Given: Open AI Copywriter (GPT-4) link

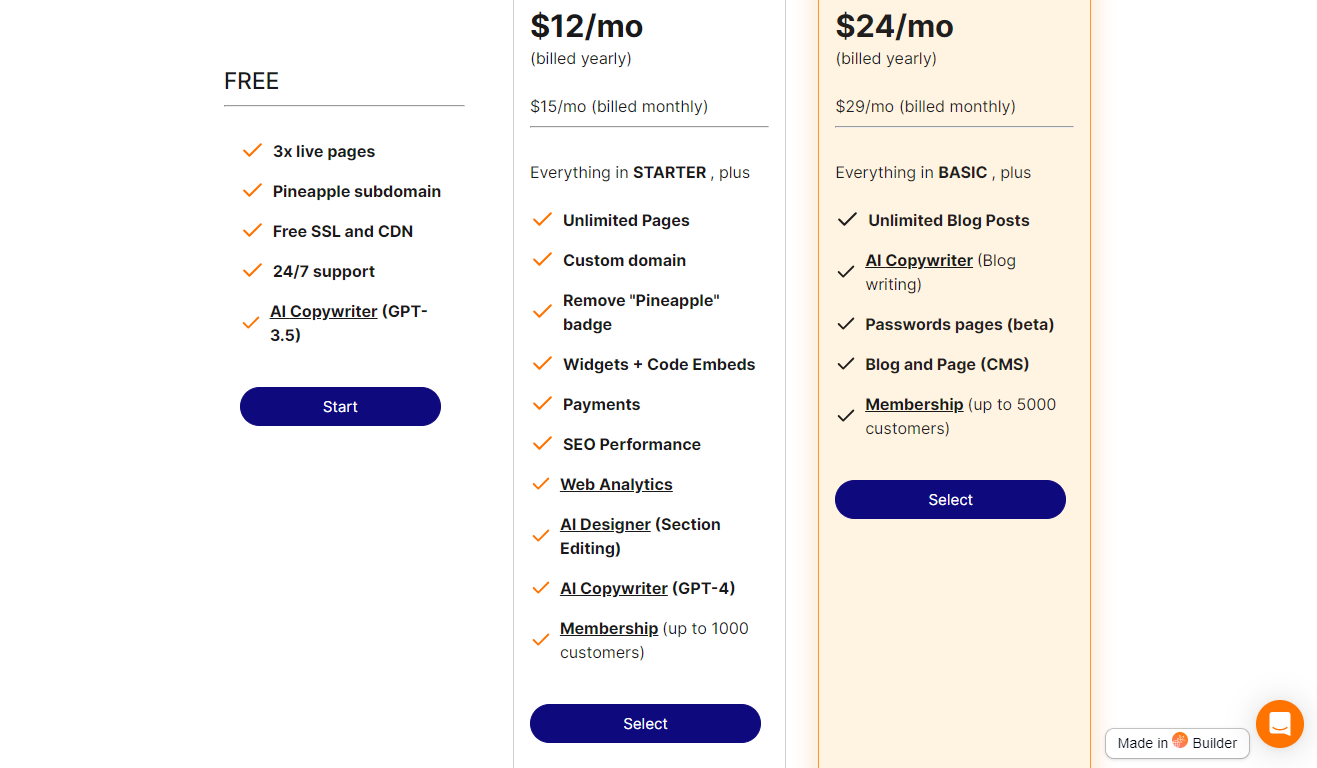Looking at the screenshot, I should 614,588.
